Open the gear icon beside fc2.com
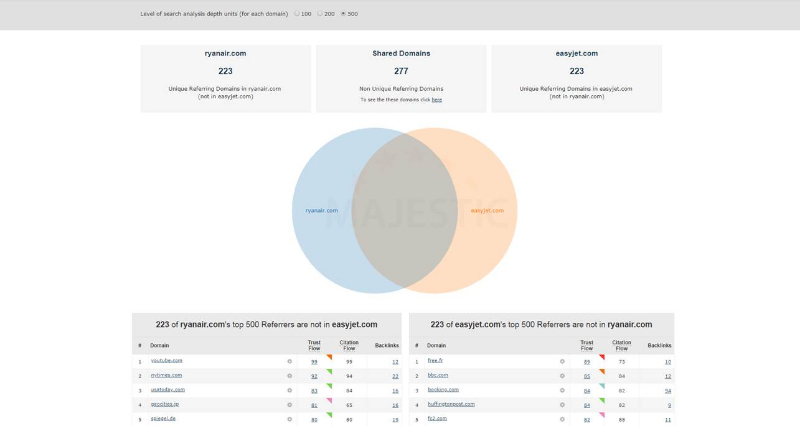Image resolution: width=800 pixels, height=426 pixels. (x=562, y=419)
